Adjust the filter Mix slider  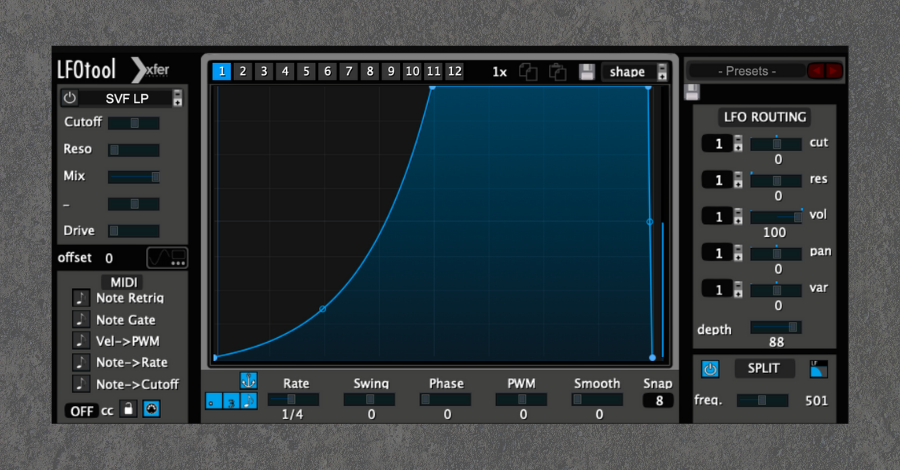pyautogui.click(x=134, y=177)
